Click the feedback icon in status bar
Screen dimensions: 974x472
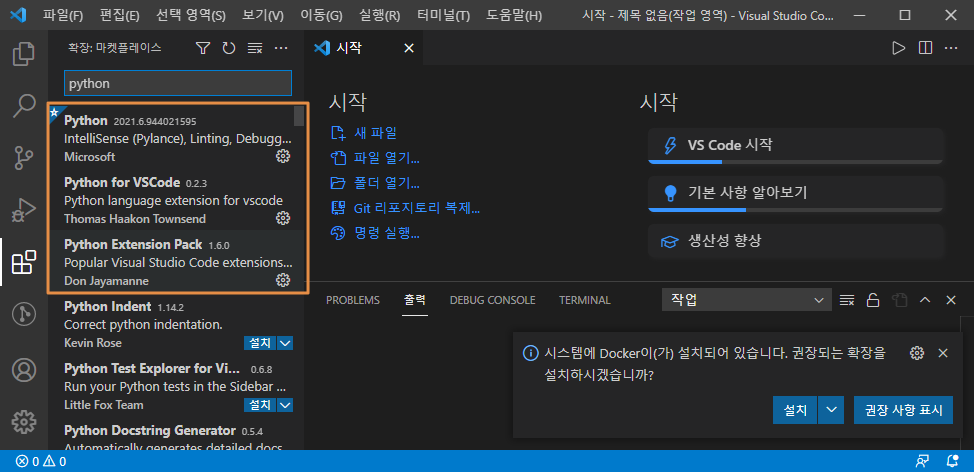click(x=922, y=461)
